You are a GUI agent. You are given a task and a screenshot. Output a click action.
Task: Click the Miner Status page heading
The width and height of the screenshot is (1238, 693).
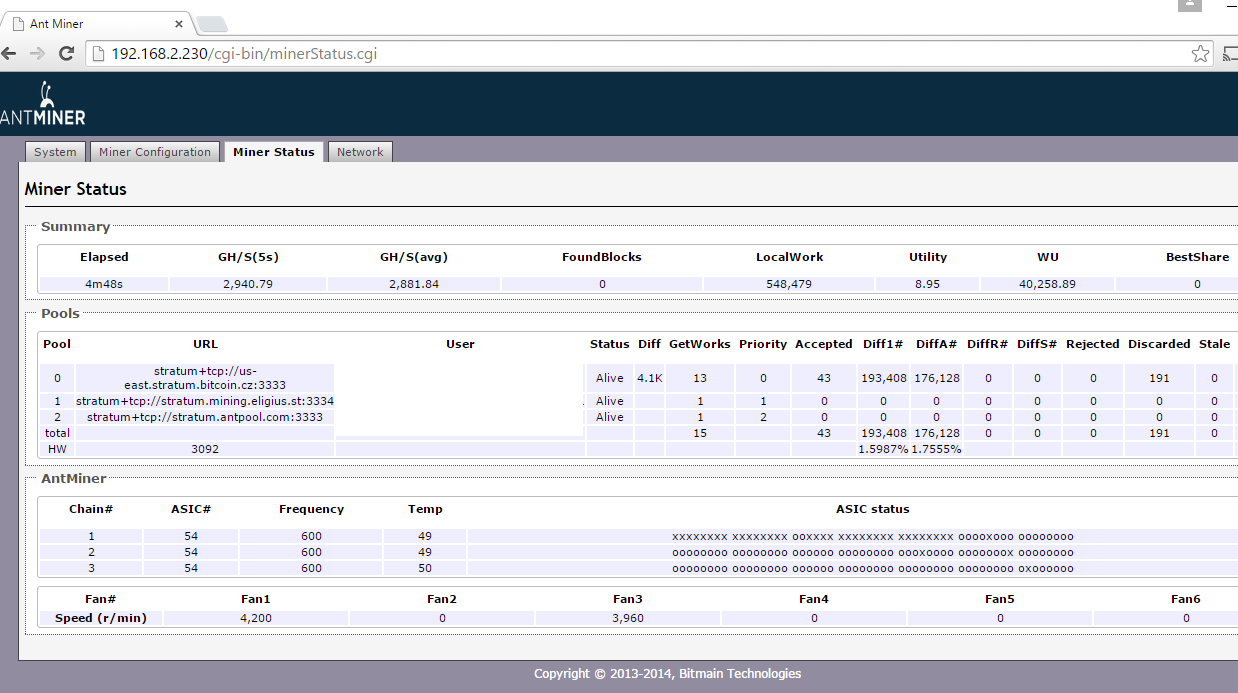[x=76, y=189]
